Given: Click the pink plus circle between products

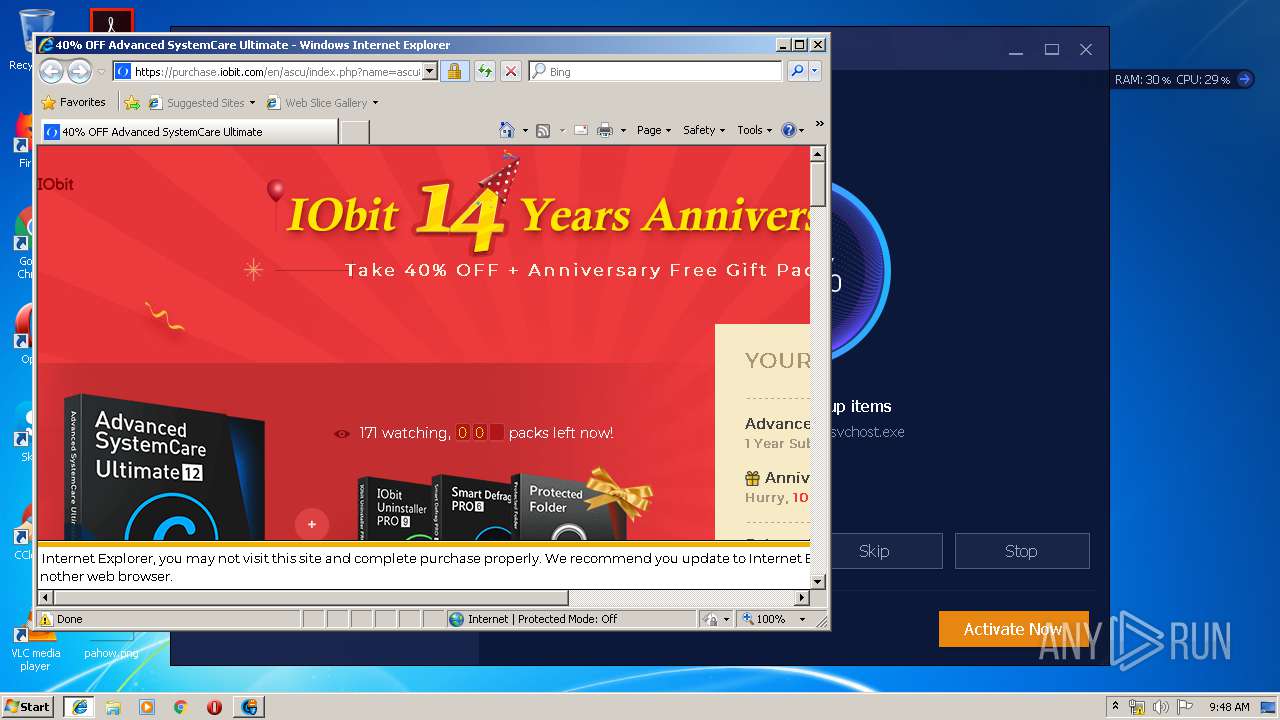Looking at the screenshot, I should (311, 524).
